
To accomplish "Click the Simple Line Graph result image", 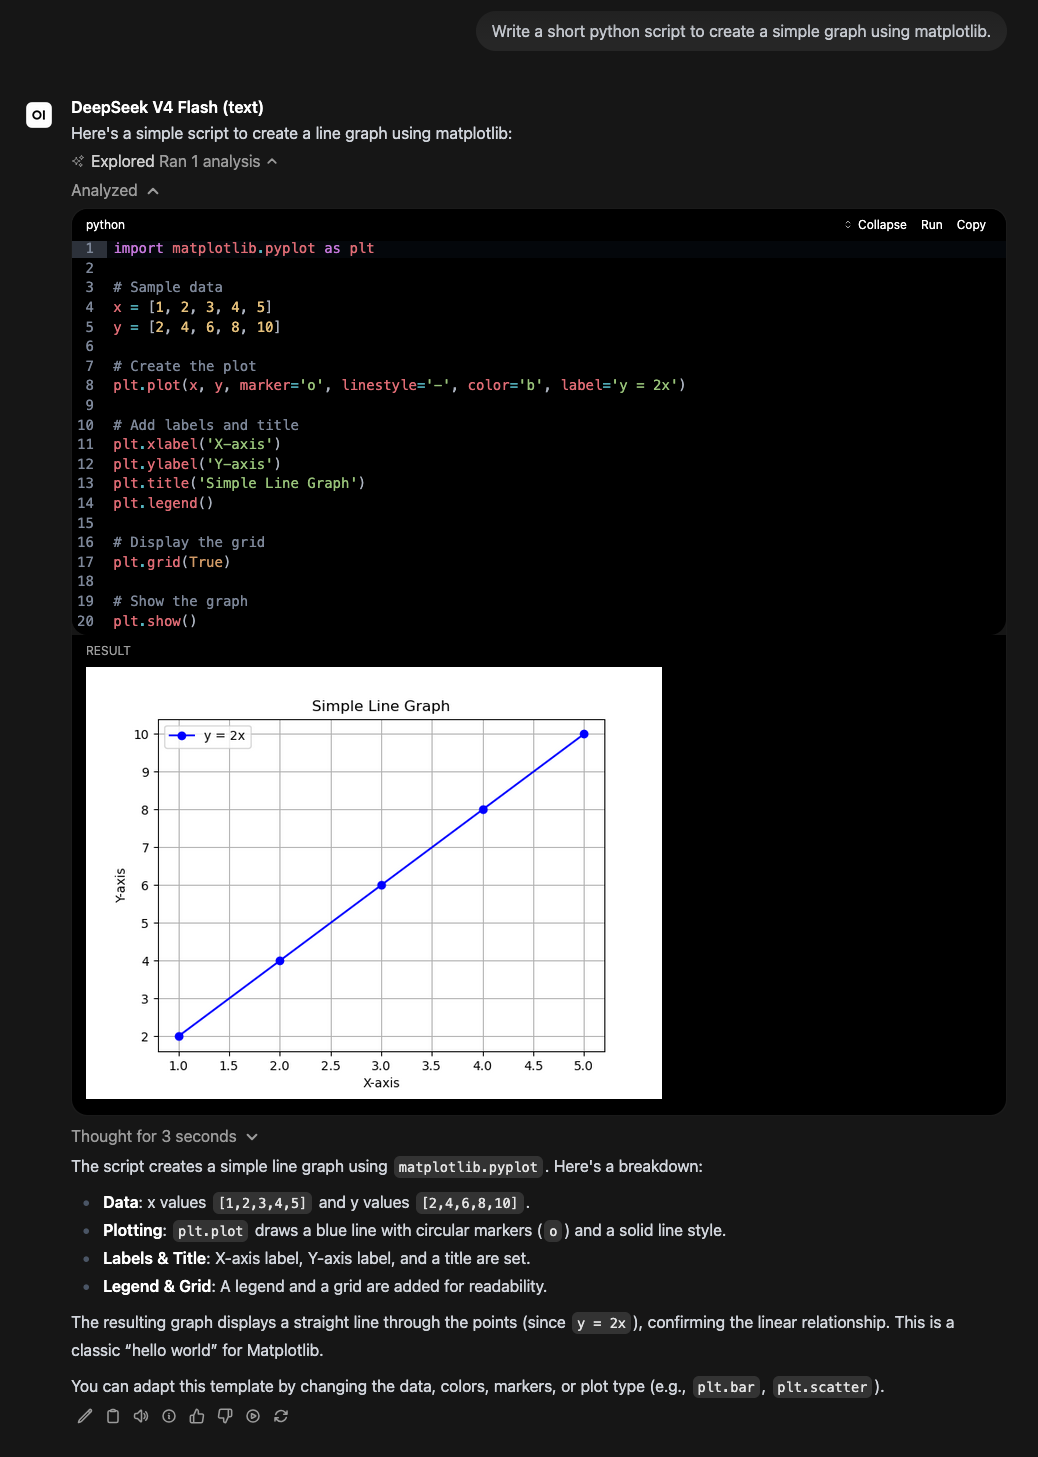I will point(374,883).
